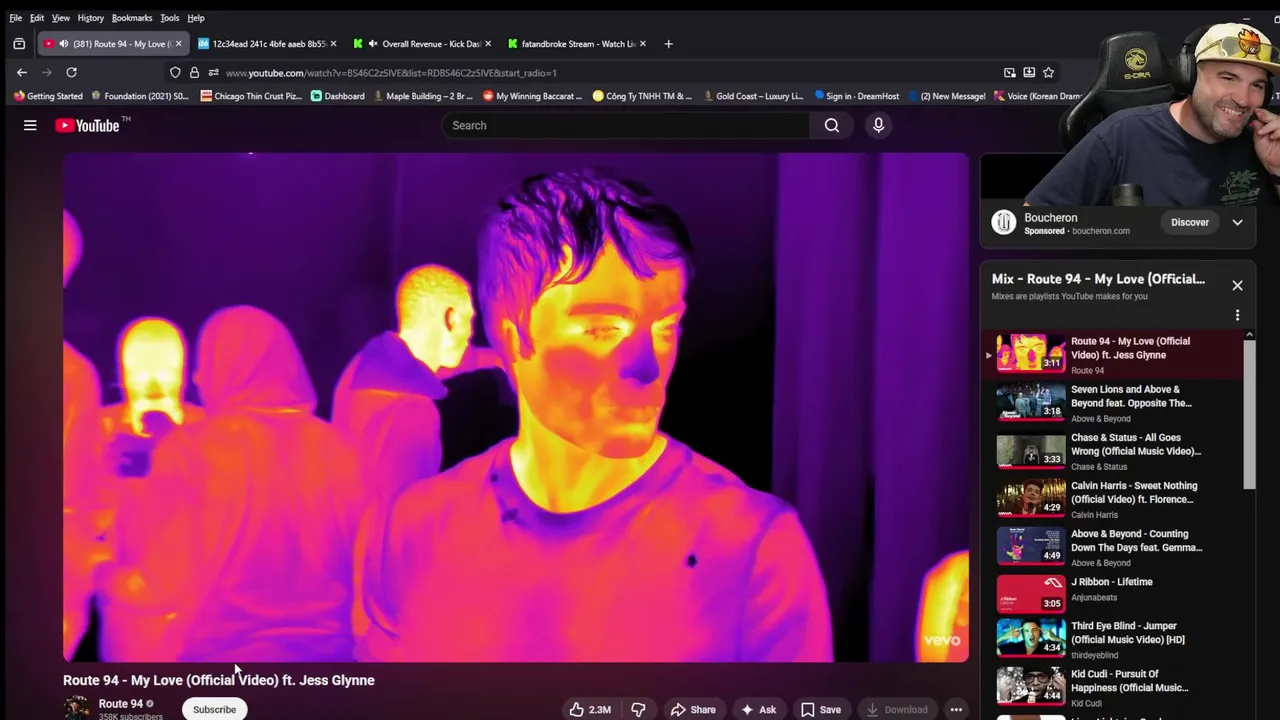Open the Dashboard bookmark

[x=337, y=96]
